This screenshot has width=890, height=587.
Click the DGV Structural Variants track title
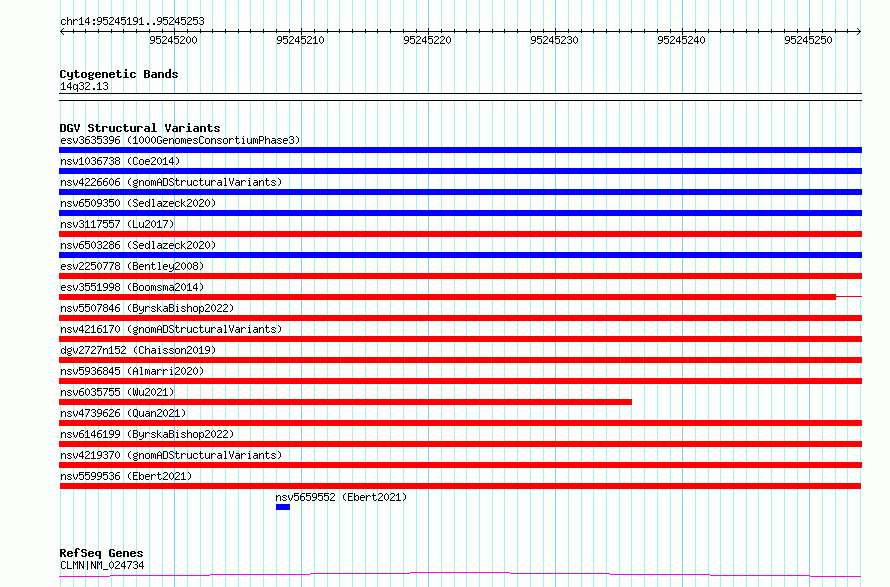[x=140, y=128]
